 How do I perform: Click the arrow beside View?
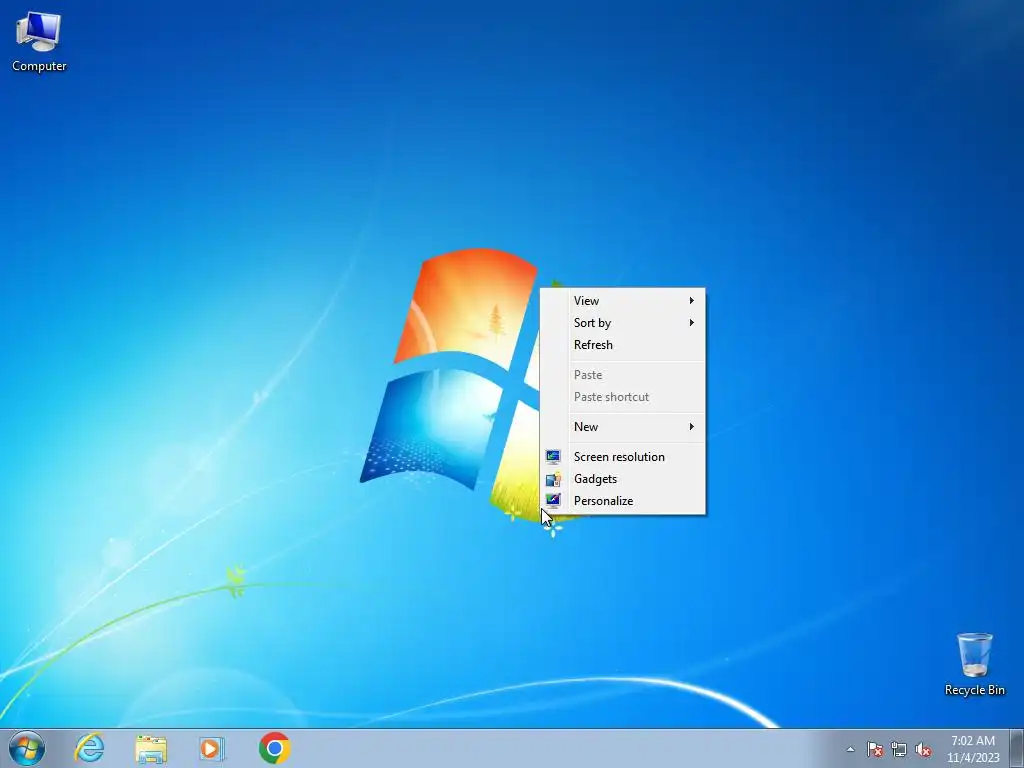coord(691,300)
